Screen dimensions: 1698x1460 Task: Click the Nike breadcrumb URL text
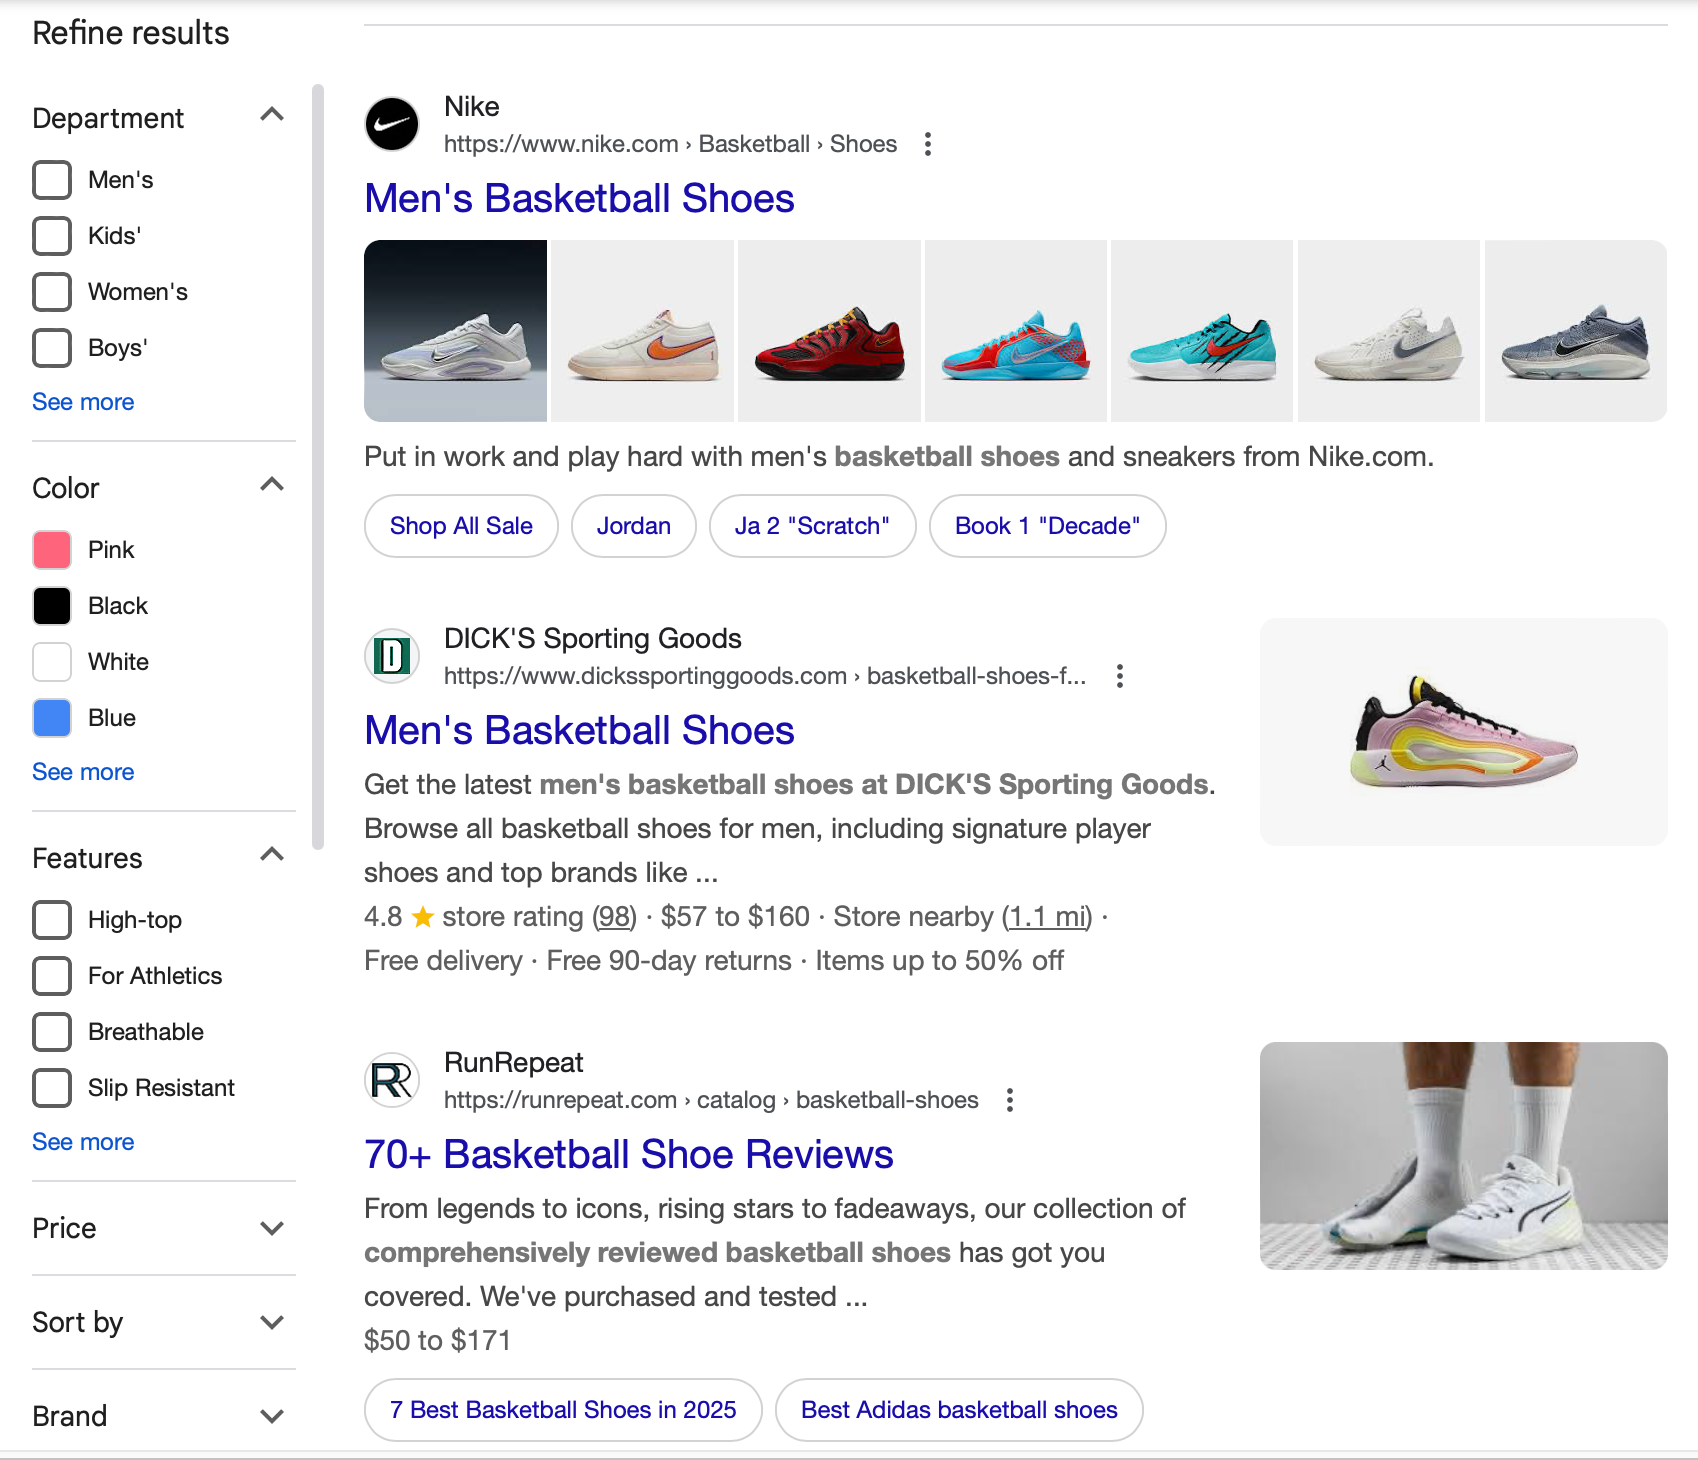[x=670, y=144]
